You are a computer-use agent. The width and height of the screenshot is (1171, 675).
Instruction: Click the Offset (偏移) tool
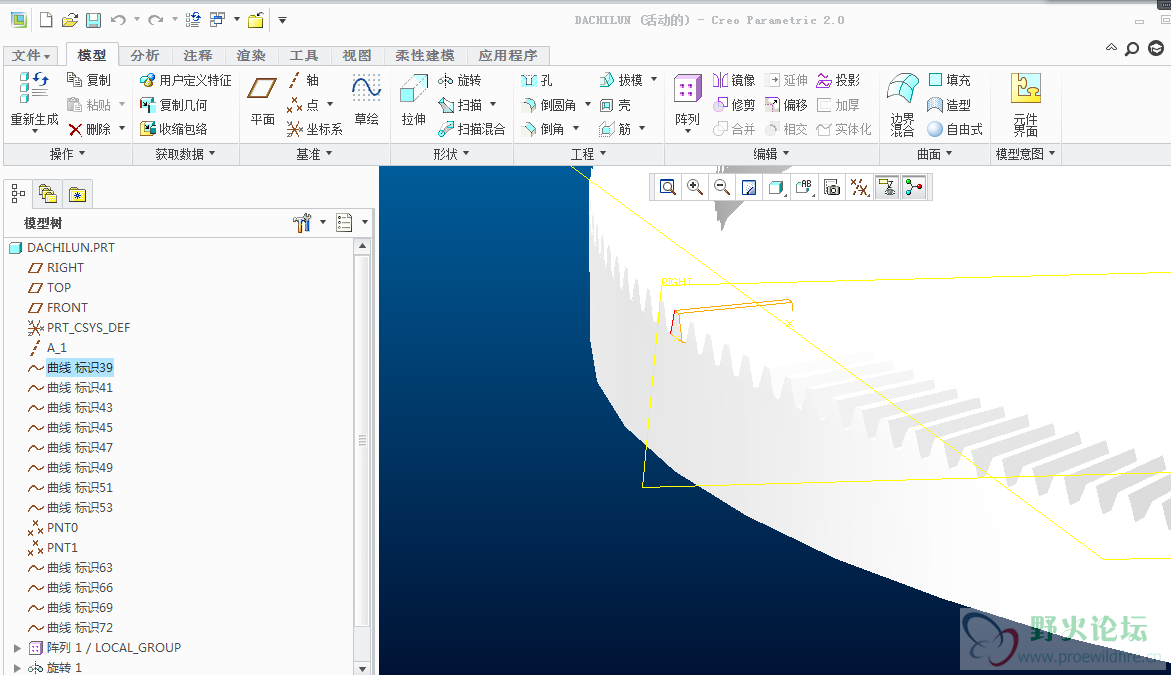pos(786,105)
